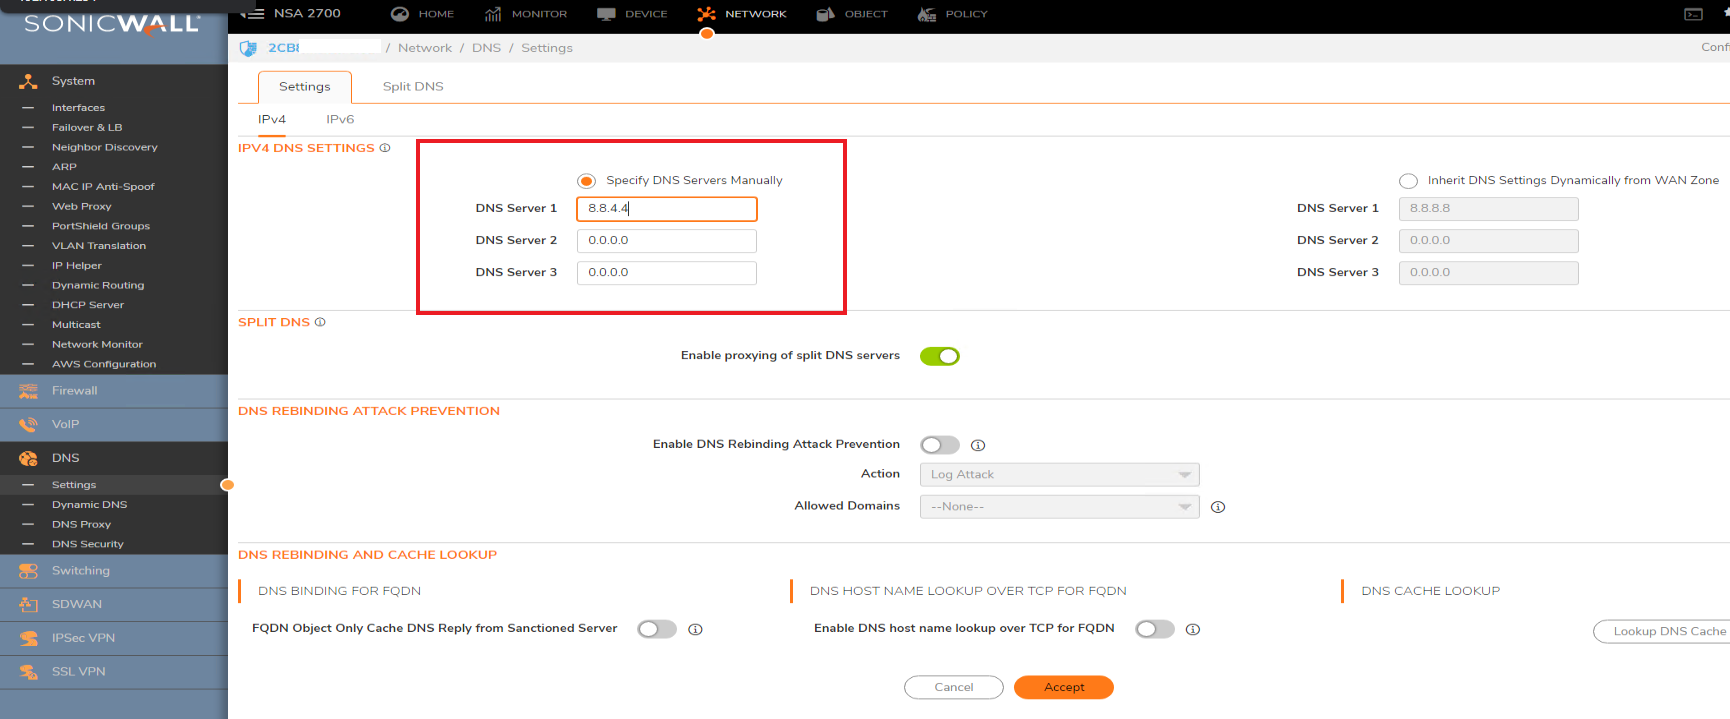Screen dimensions: 1730x719
Task: Click the DNS Server 2 input field
Action: pyautogui.click(x=666, y=241)
